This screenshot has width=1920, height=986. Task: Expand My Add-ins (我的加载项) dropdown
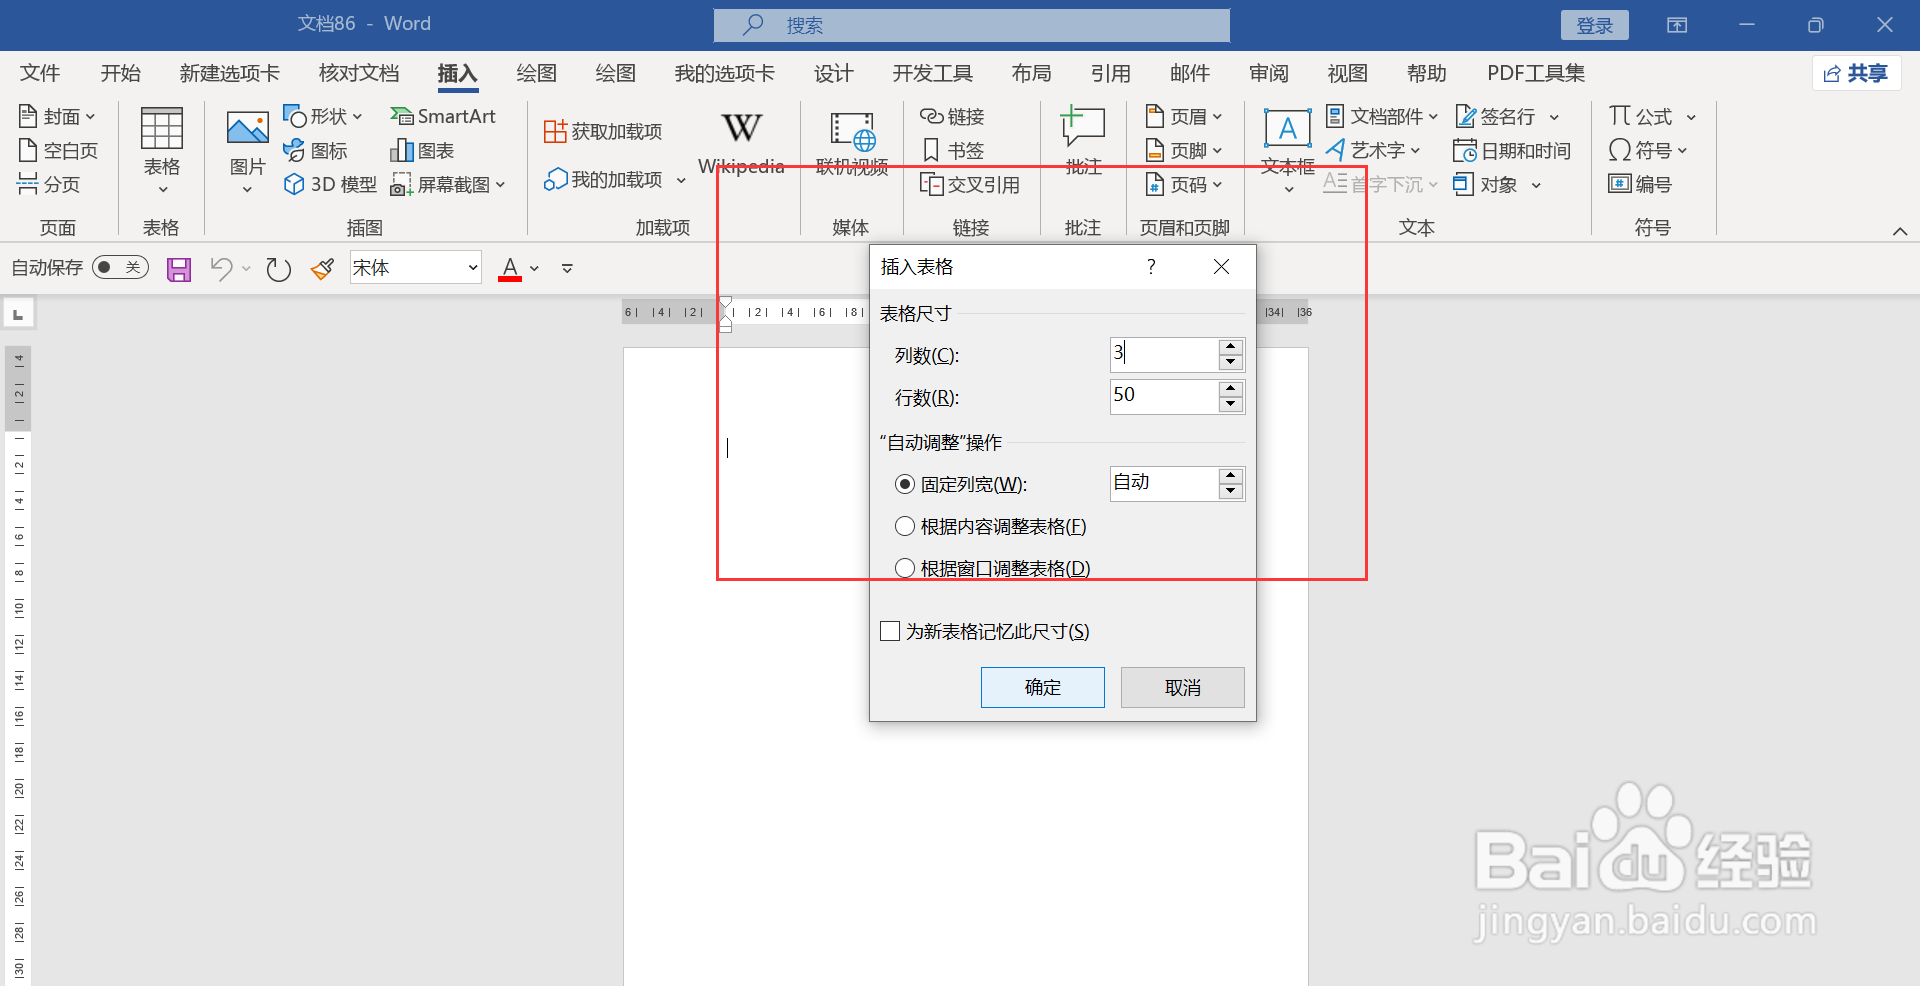click(681, 181)
